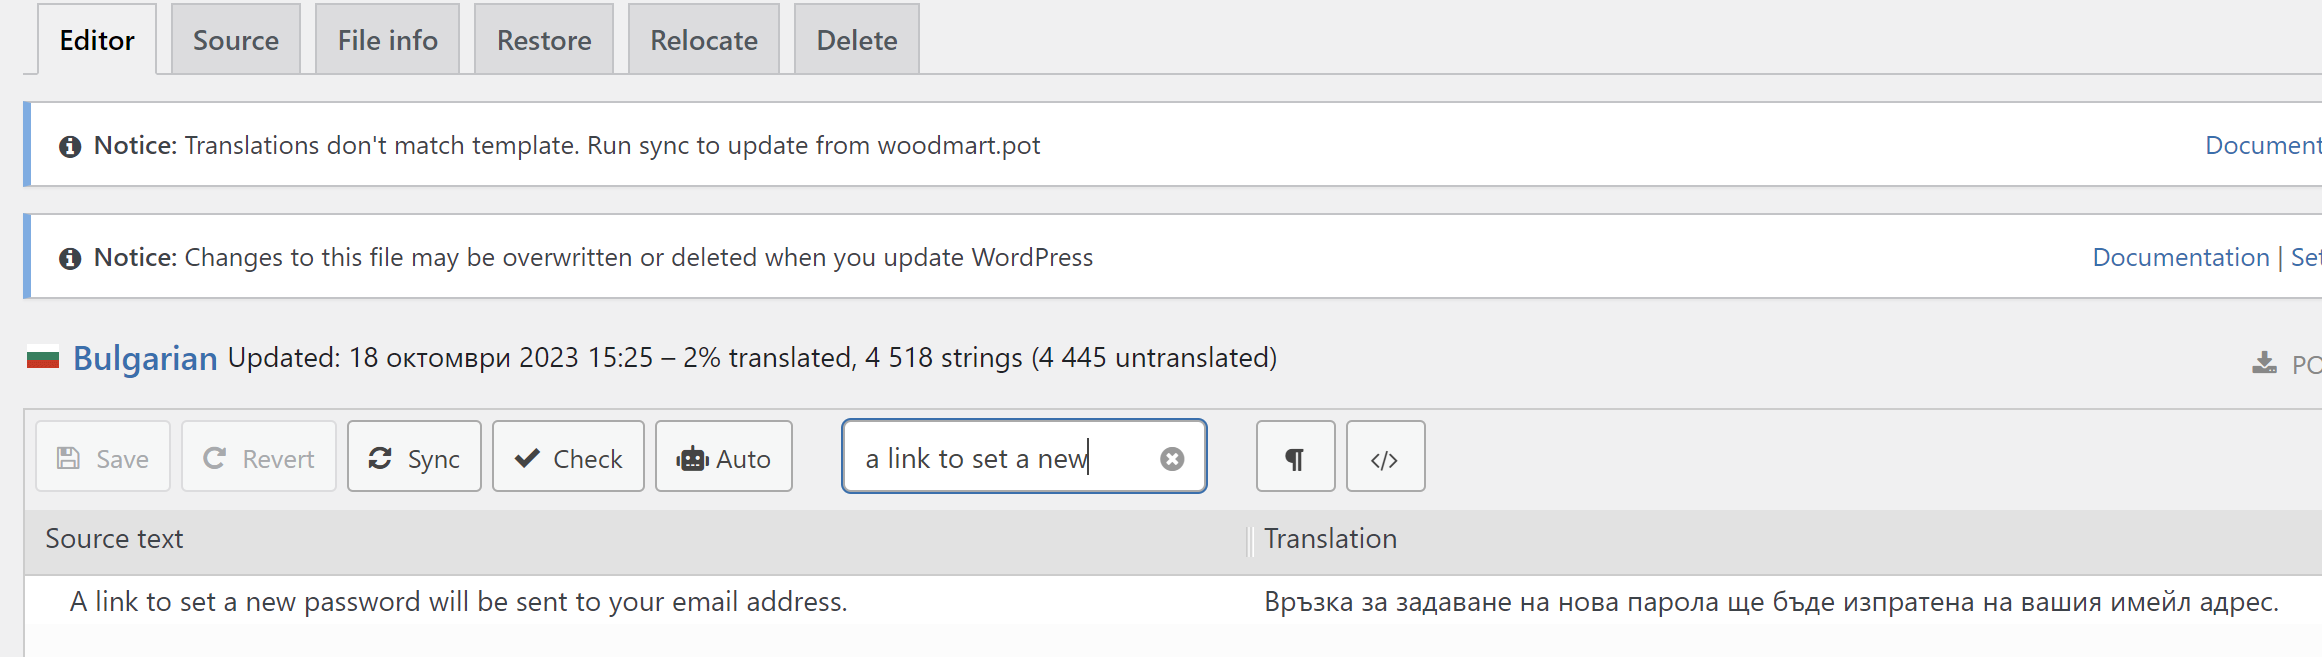Select the password link source string row
Viewport: 2322px width, 657px height.
click(x=458, y=602)
